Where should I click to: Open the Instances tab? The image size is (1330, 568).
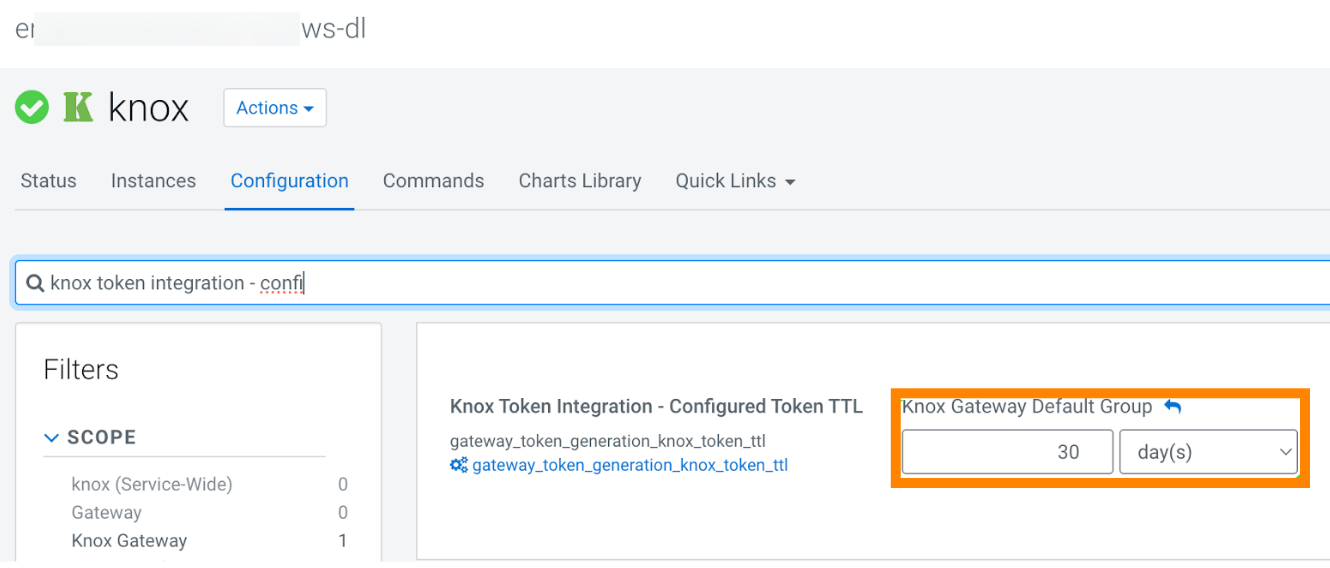coord(153,181)
